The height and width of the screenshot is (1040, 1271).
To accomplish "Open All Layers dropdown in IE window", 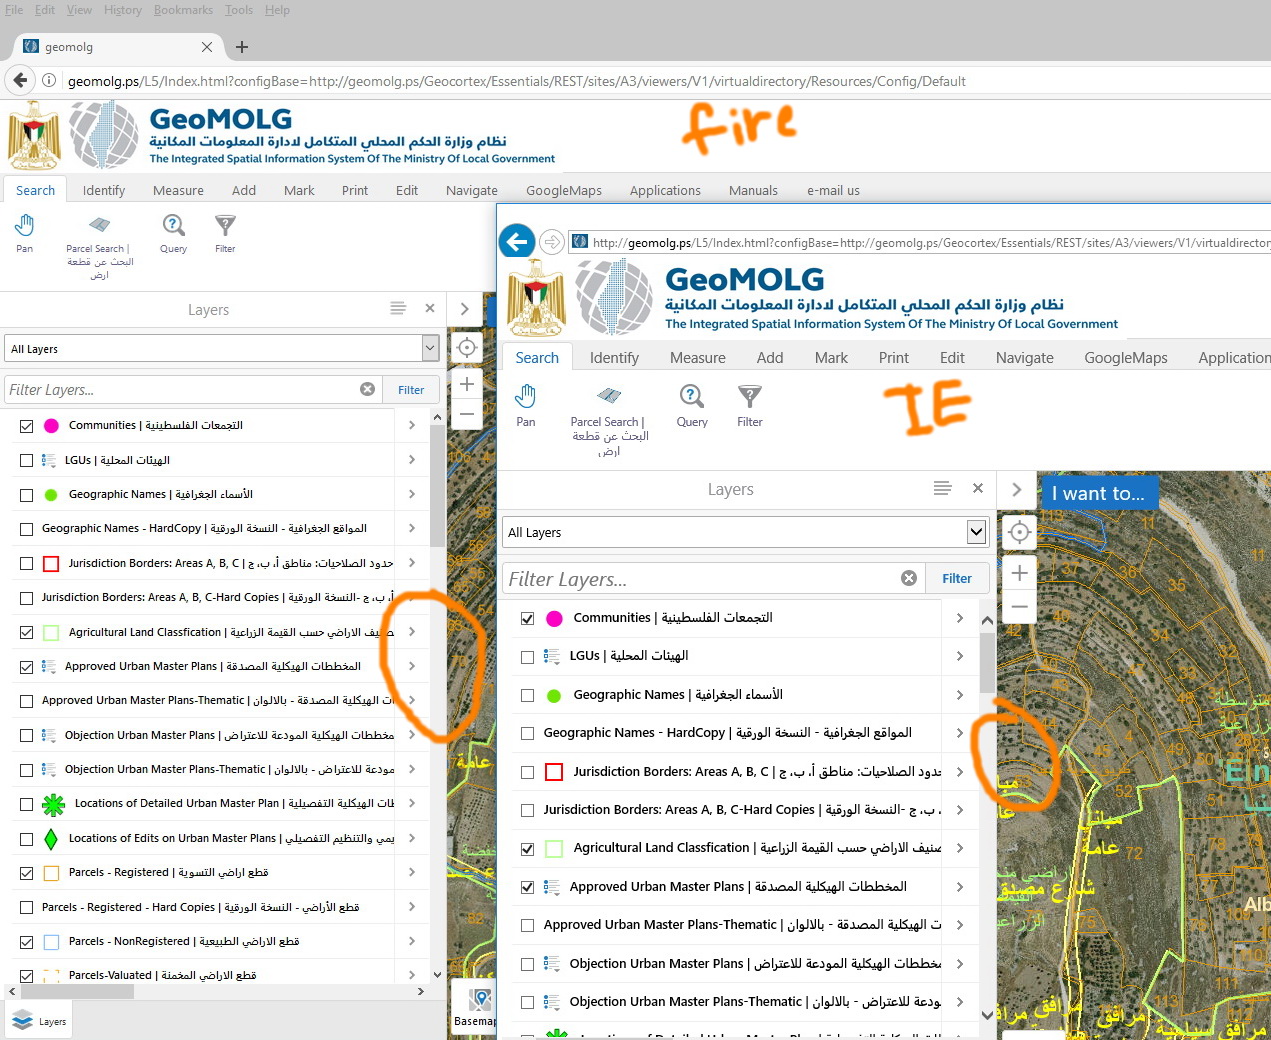I will coord(745,532).
